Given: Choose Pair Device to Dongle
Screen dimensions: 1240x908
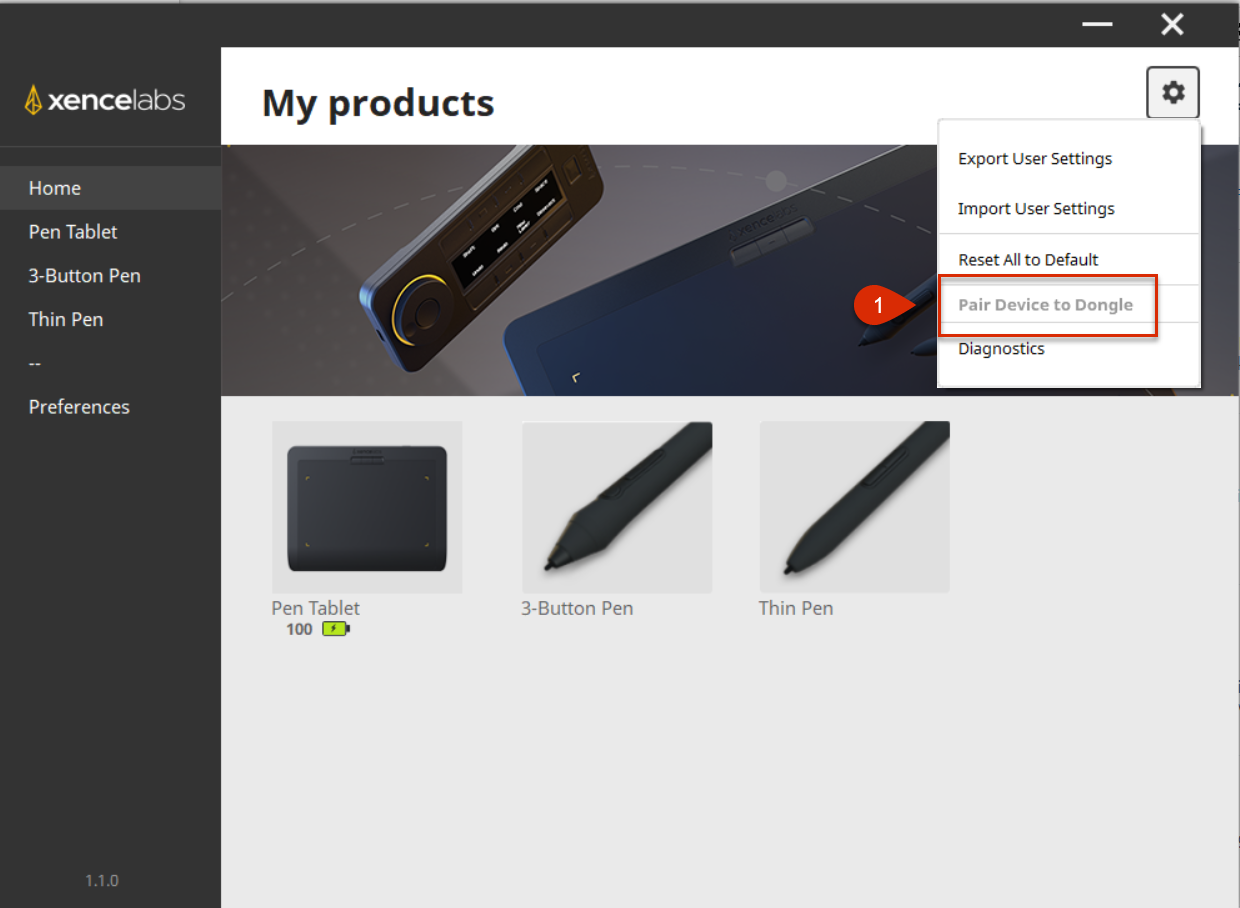Looking at the screenshot, I should 1046,305.
